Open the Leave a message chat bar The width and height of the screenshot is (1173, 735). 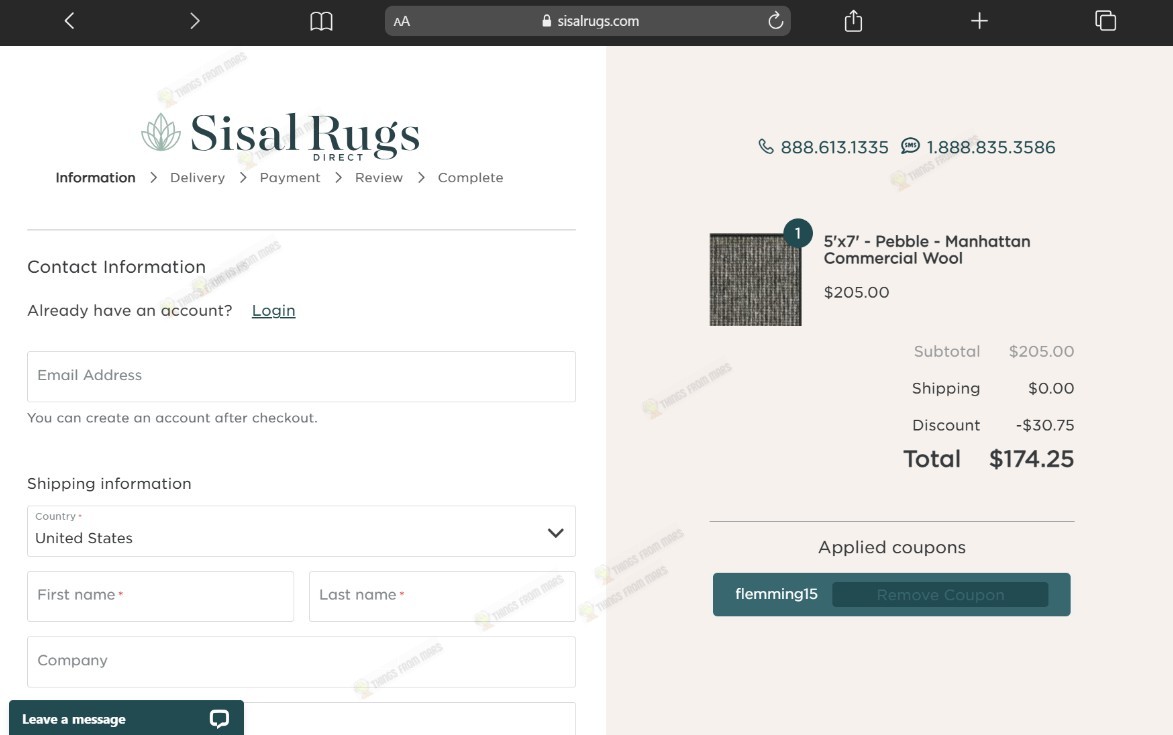coord(126,718)
